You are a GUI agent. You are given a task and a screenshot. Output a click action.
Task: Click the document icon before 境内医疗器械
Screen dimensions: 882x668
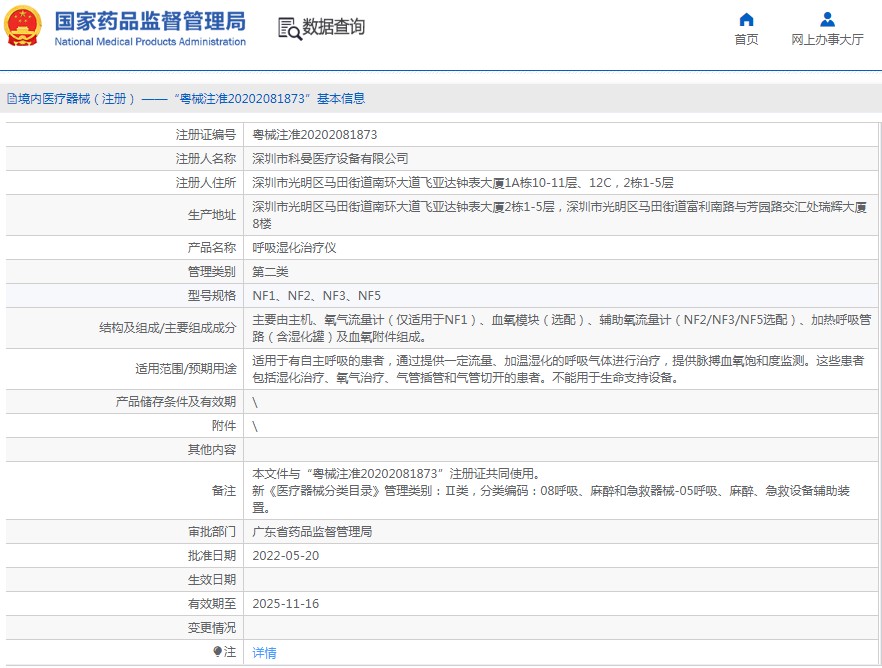click(11, 99)
